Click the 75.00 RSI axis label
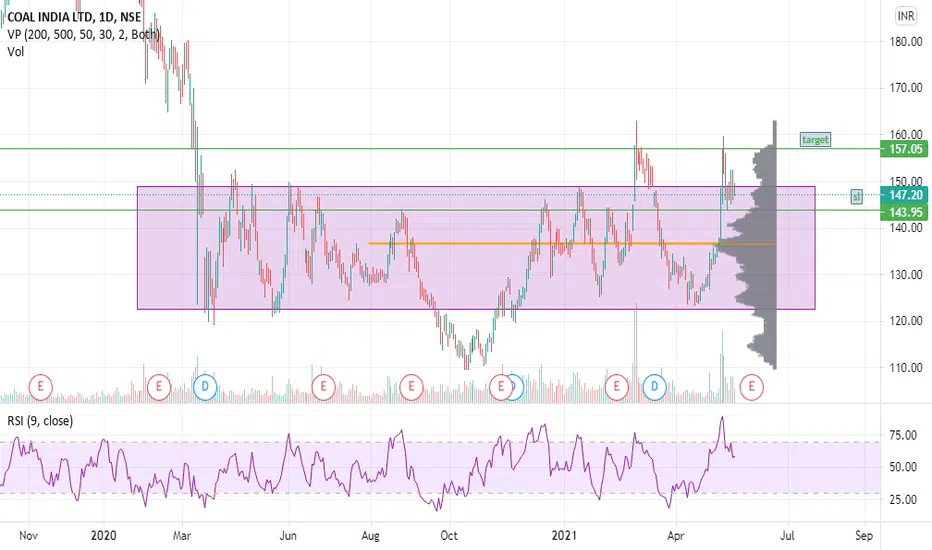 coord(902,436)
